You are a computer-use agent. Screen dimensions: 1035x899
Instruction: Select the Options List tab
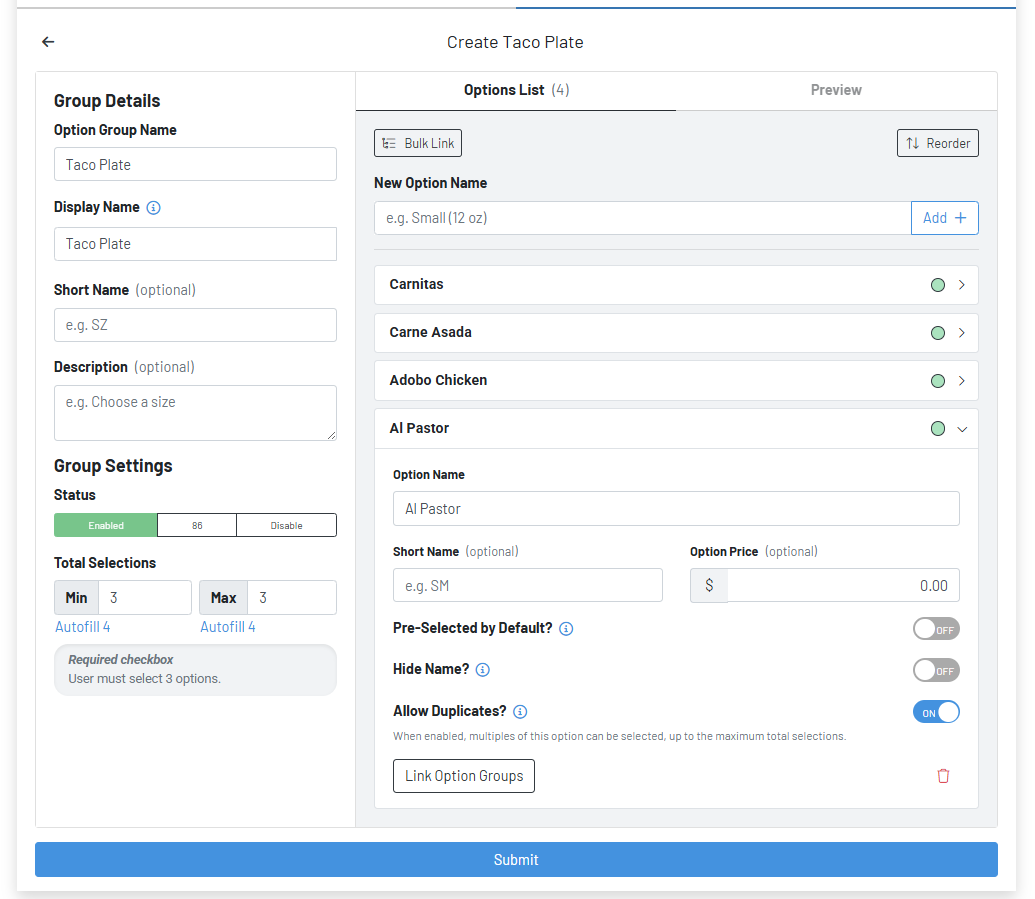click(x=516, y=90)
